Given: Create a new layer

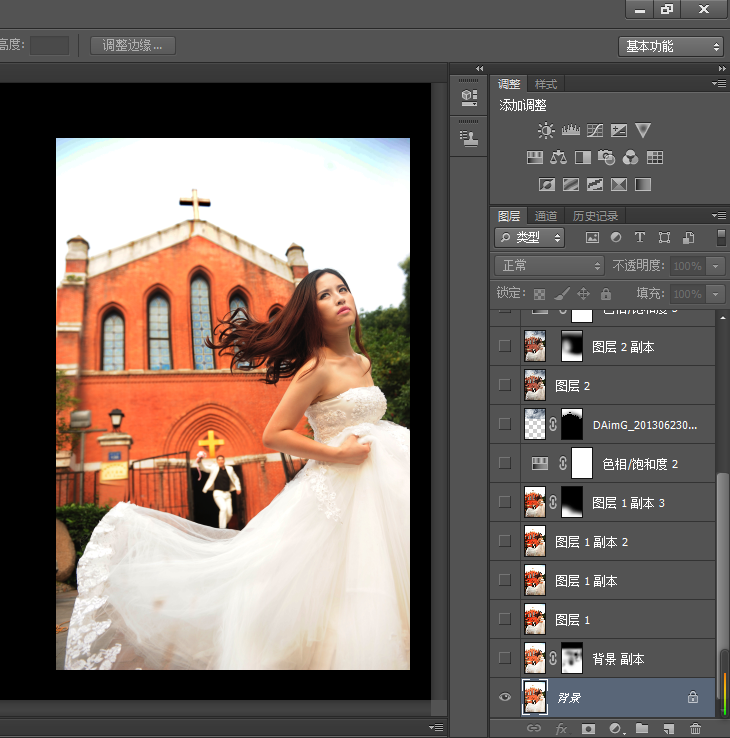Looking at the screenshot, I should point(669,729).
